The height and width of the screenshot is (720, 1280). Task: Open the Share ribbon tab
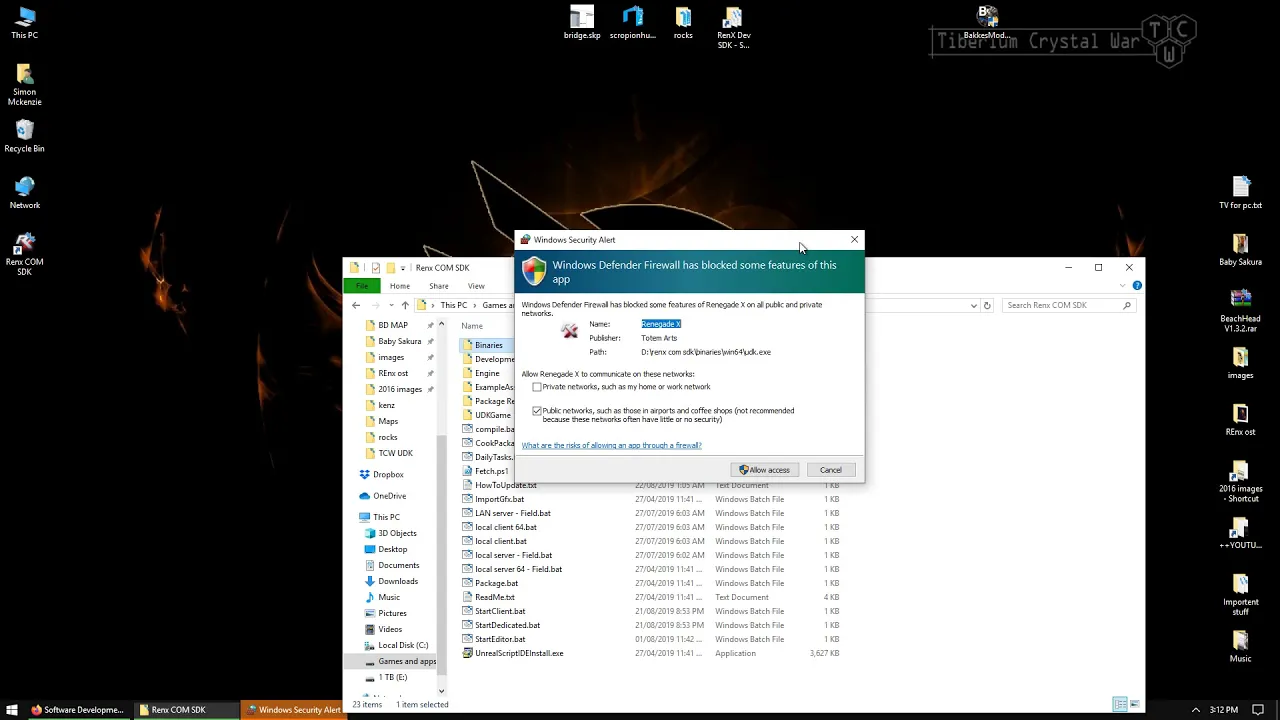pos(439,286)
